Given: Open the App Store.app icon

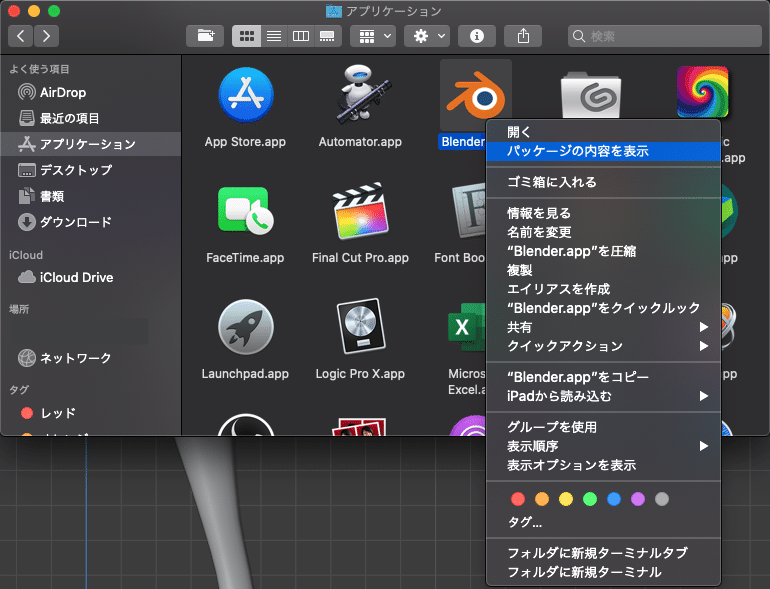Looking at the screenshot, I should tap(246, 95).
